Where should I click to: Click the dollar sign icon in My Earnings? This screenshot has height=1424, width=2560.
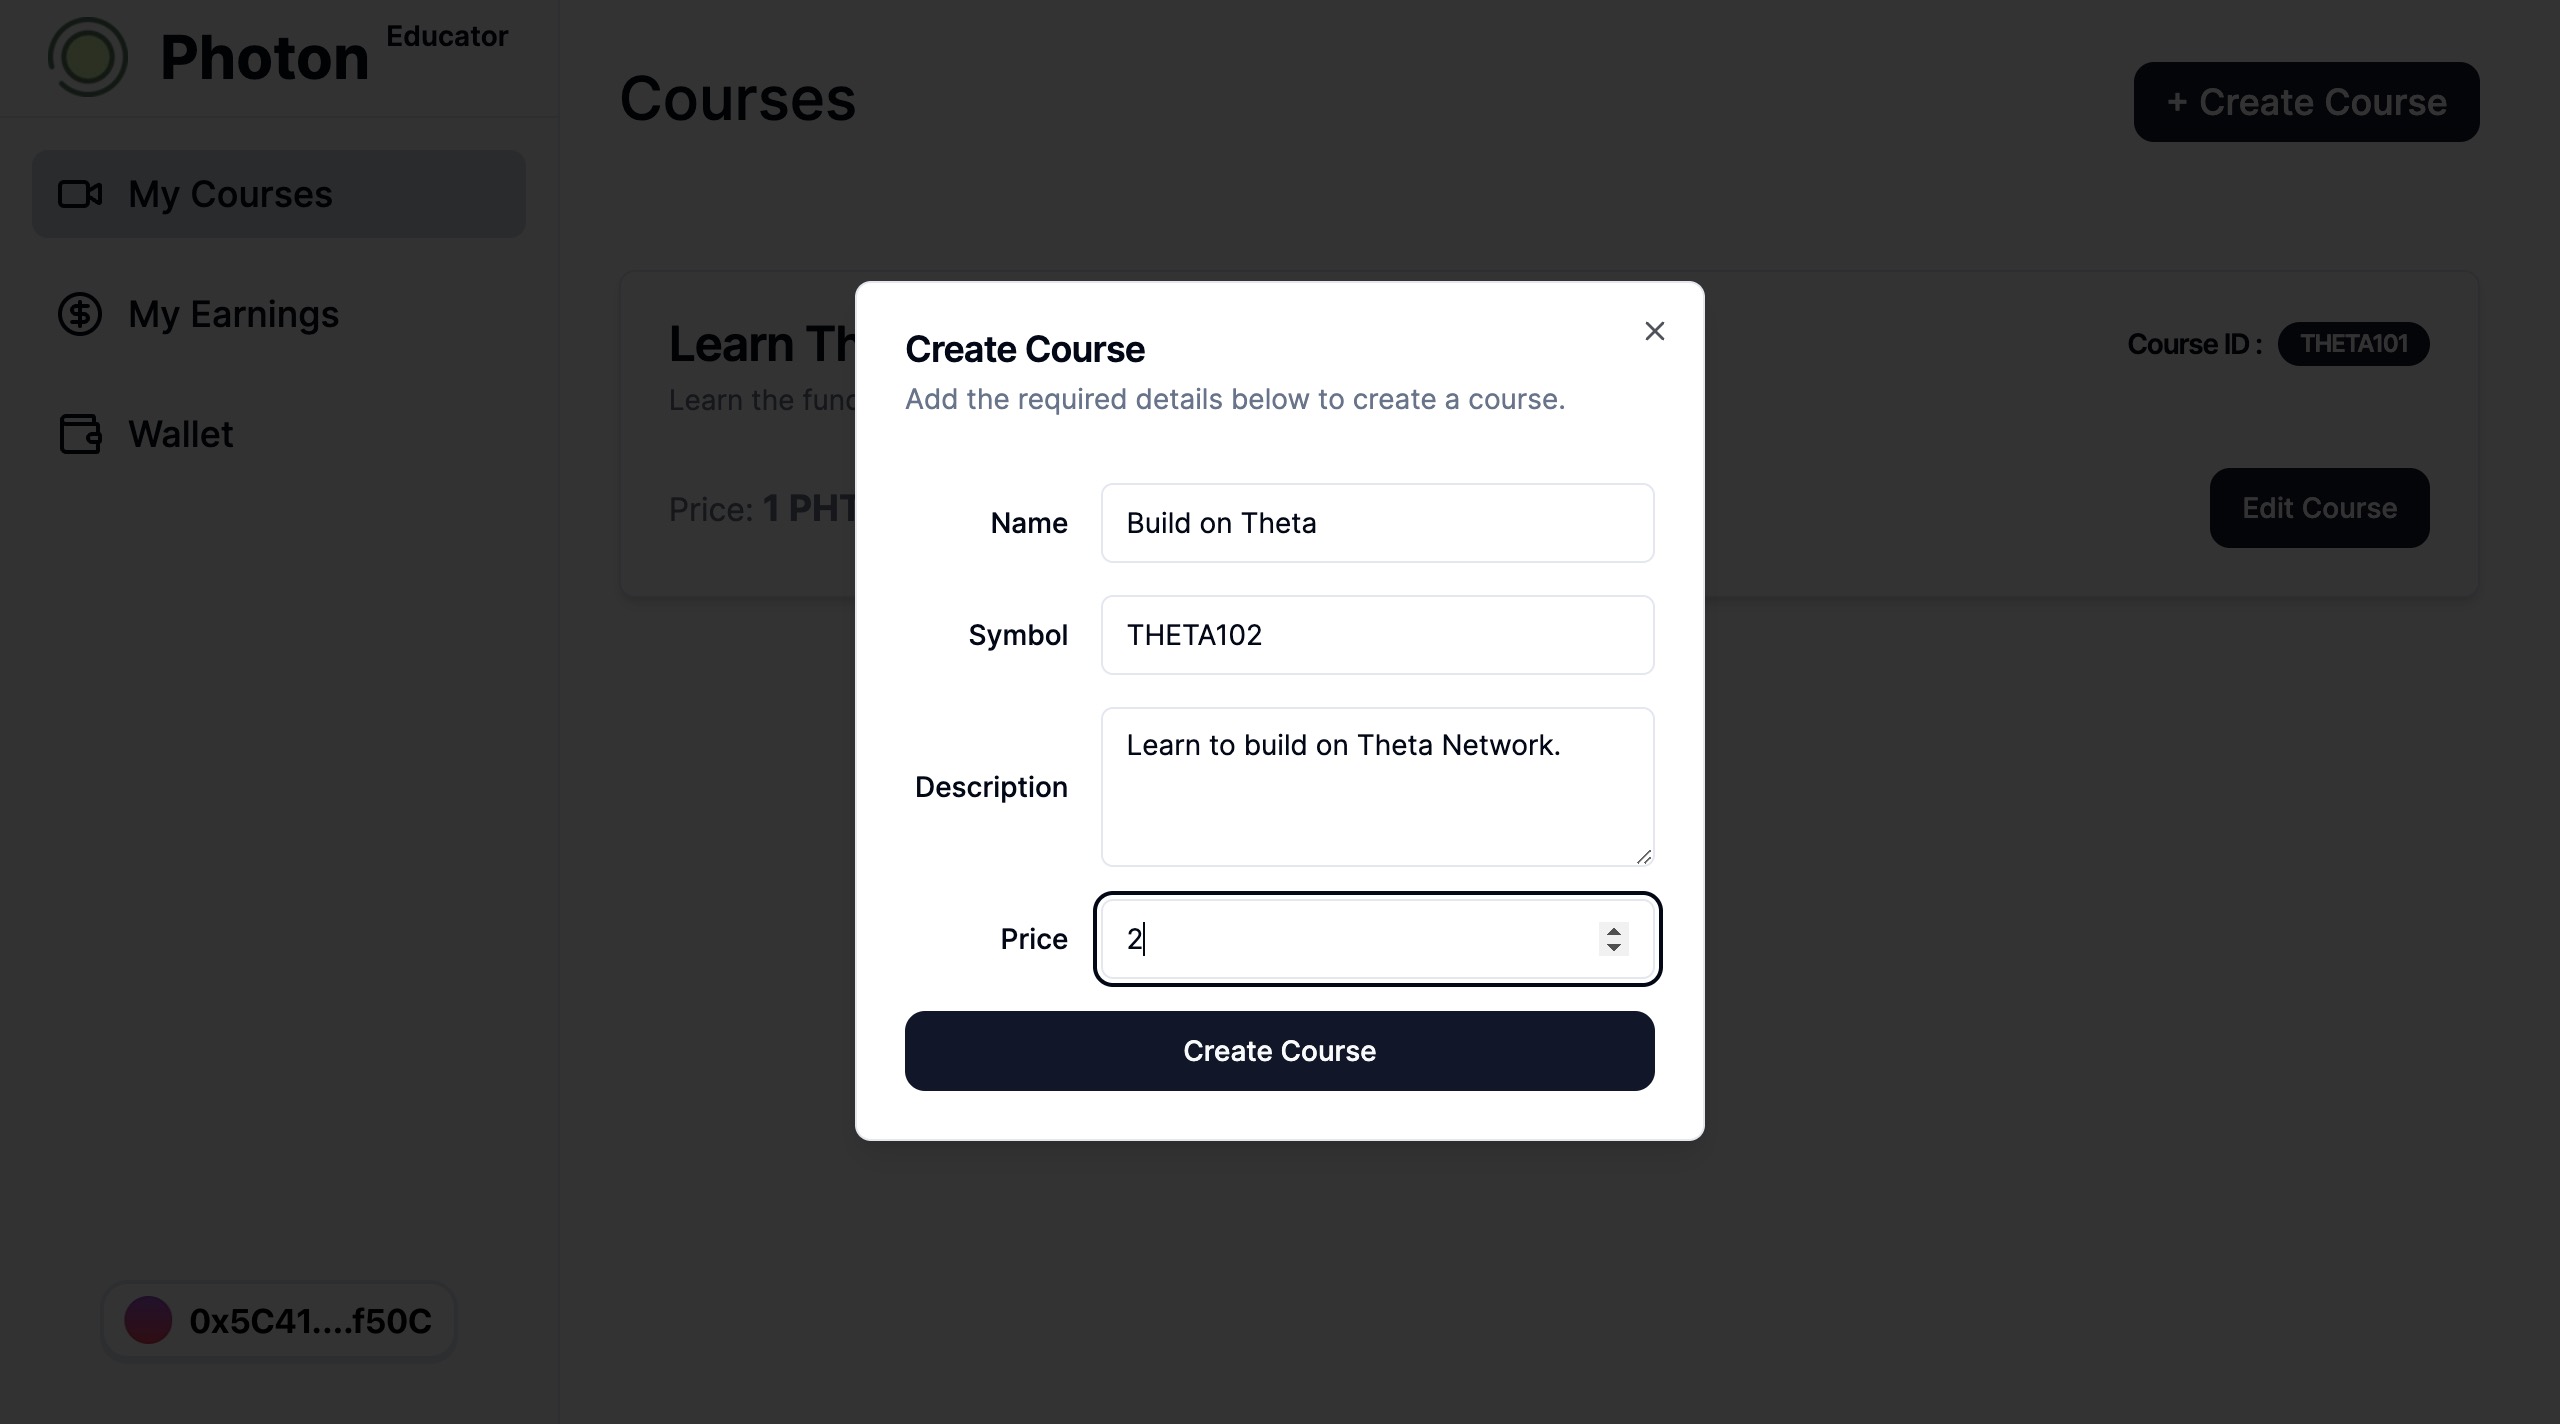tap(81, 312)
